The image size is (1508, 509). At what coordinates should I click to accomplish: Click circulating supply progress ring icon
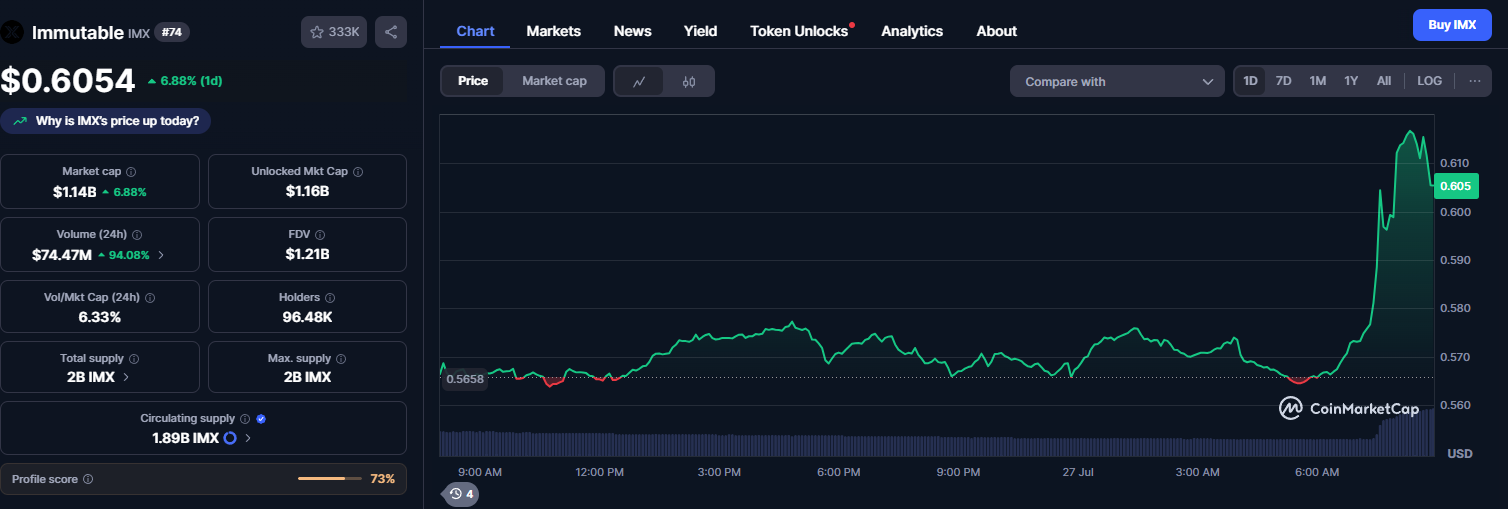(x=230, y=438)
